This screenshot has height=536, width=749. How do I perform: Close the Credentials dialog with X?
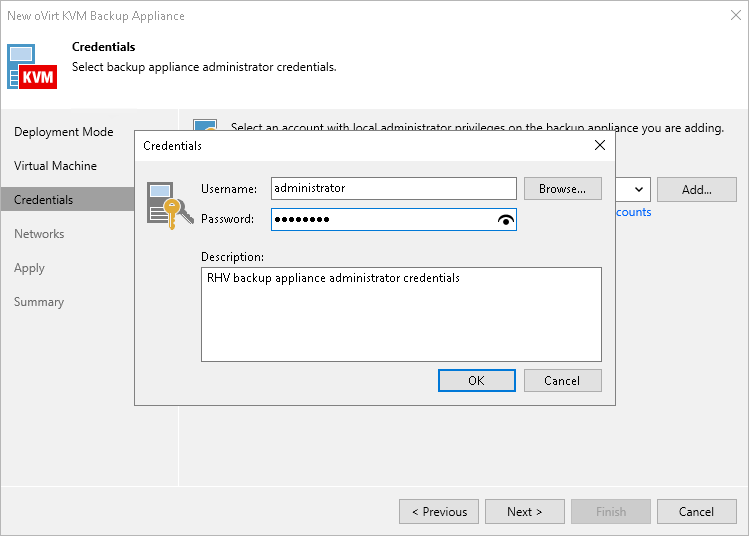[x=600, y=145]
